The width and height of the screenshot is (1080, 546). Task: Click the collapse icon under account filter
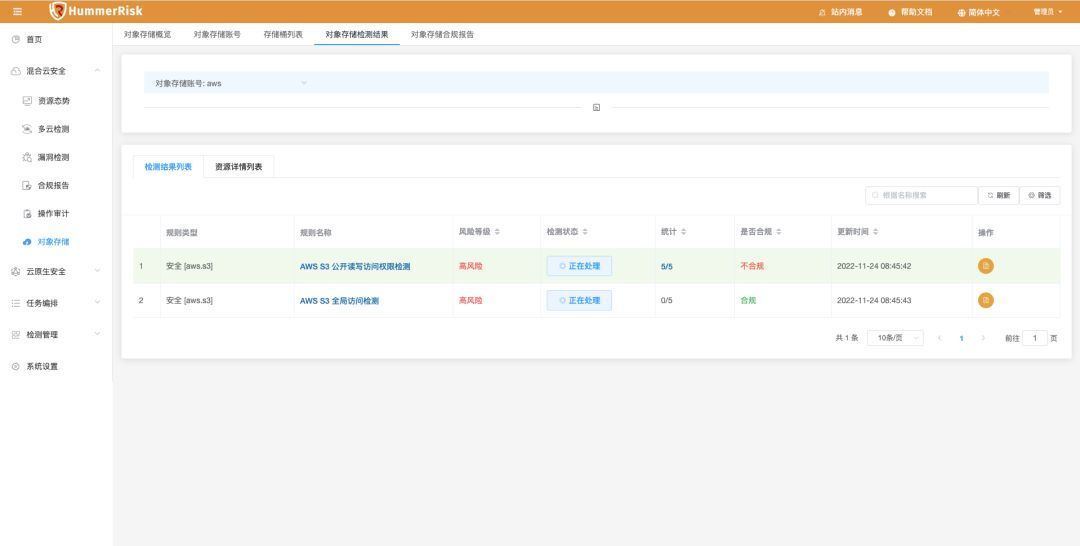tap(596, 107)
